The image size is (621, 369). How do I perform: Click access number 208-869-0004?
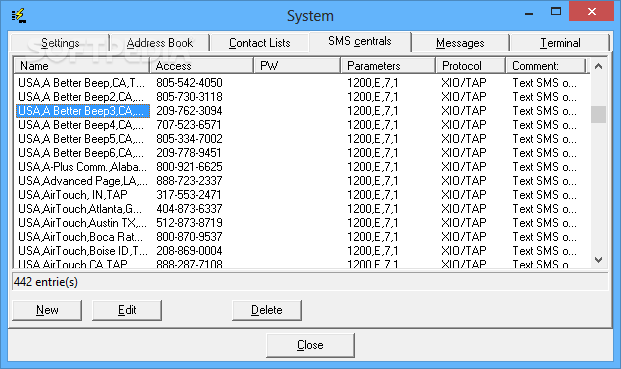pos(189,251)
